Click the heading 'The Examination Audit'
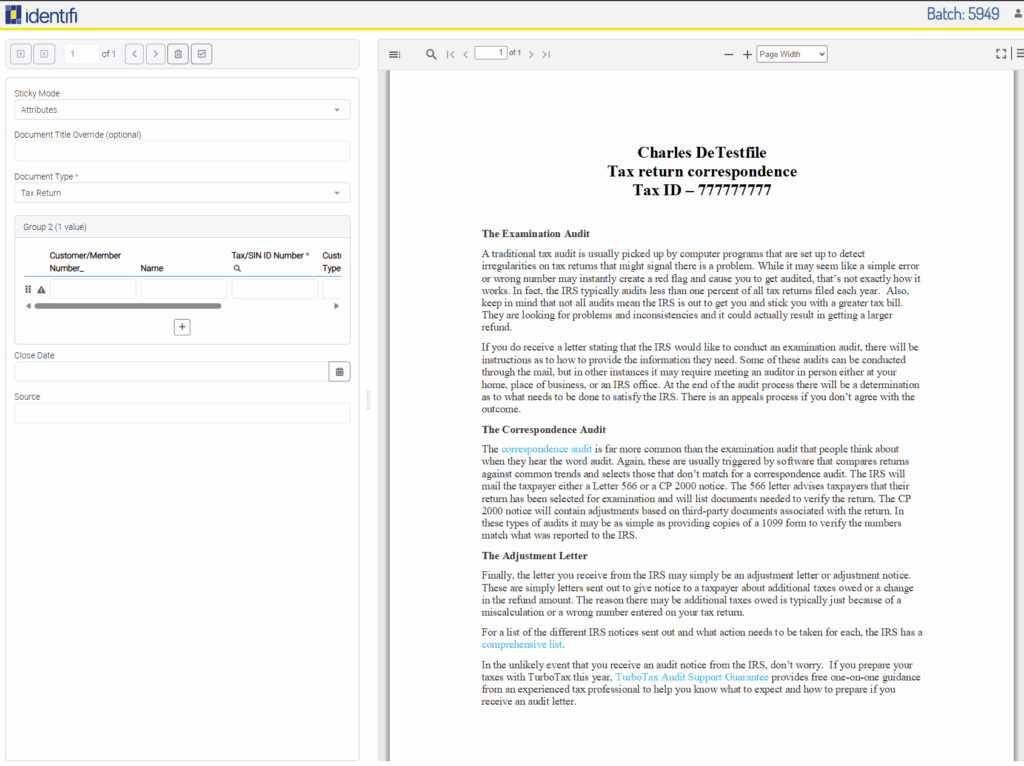Image resolution: width=1024 pixels, height=766 pixels. (x=536, y=234)
